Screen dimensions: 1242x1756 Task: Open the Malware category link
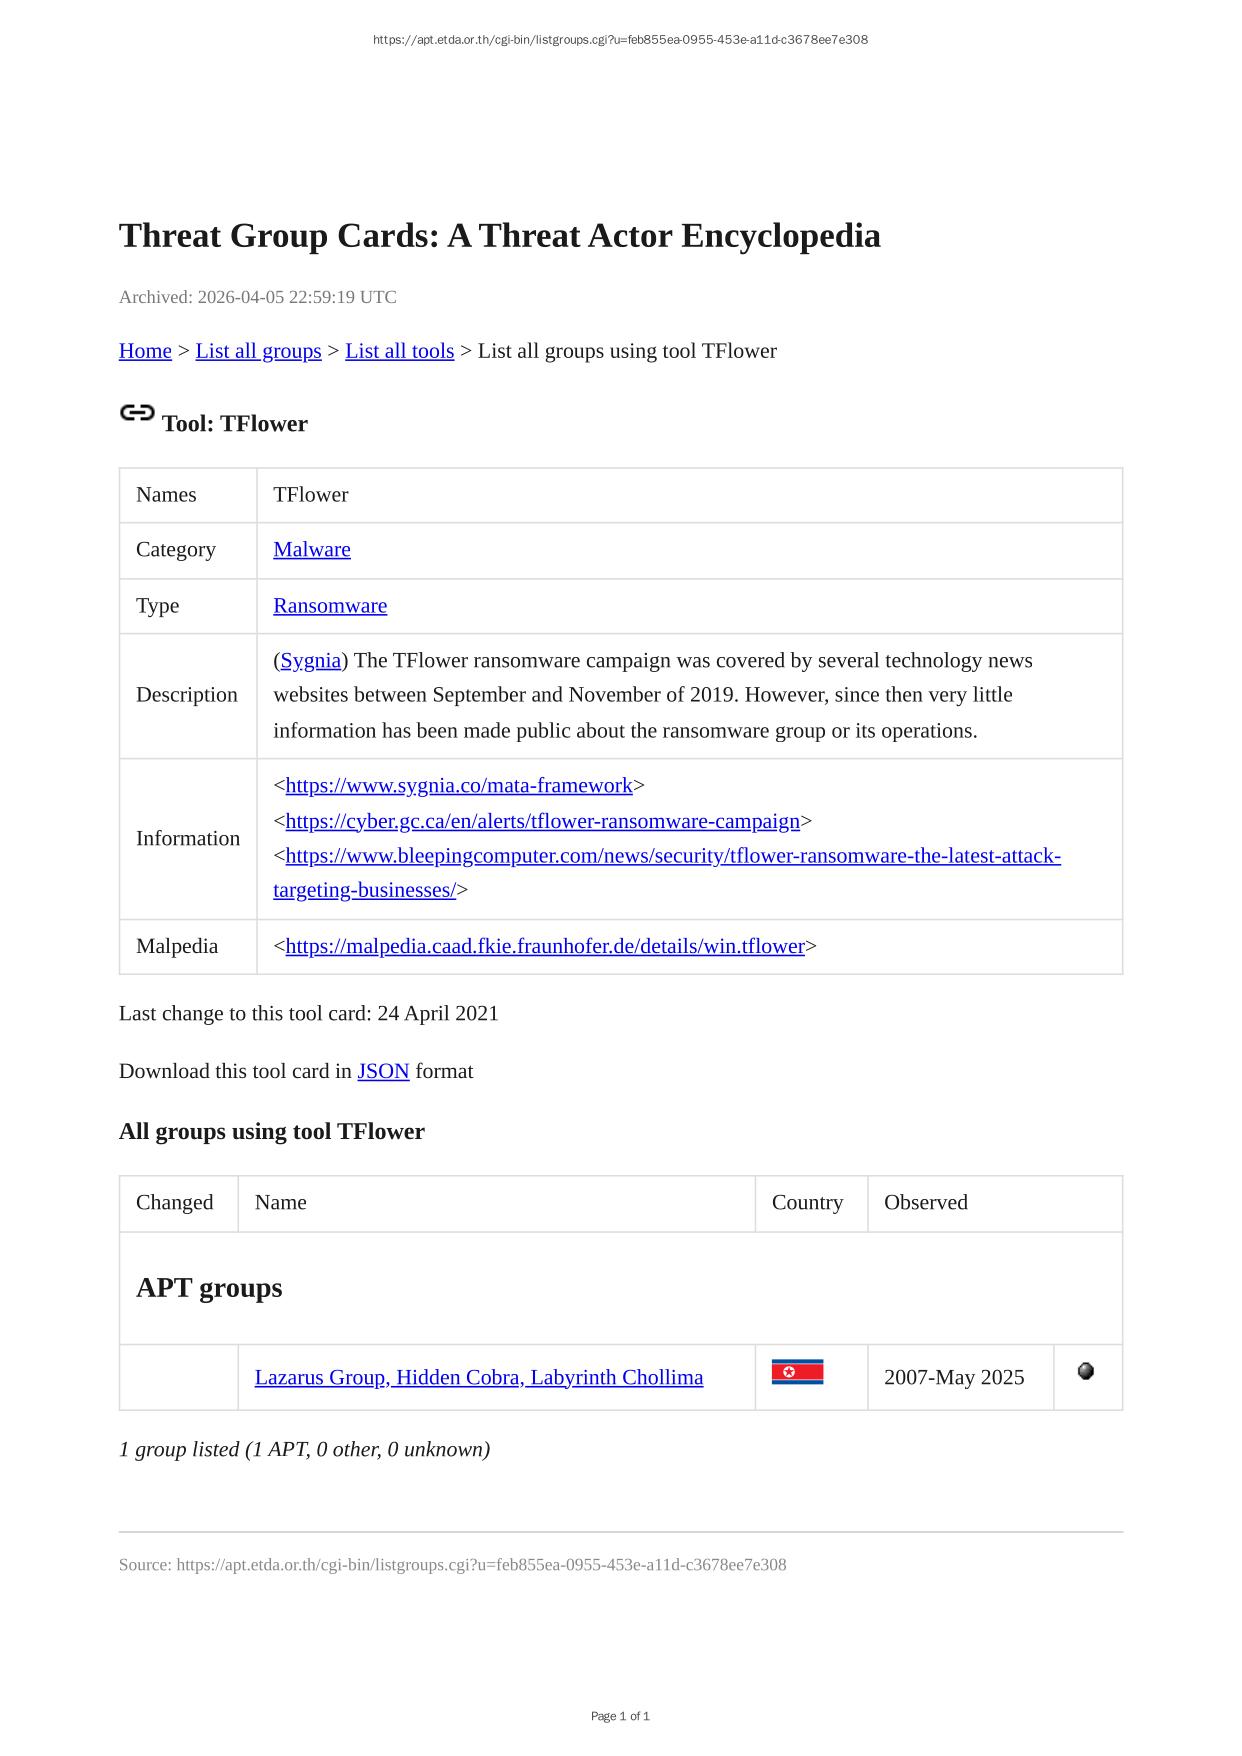tap(312, 550)
